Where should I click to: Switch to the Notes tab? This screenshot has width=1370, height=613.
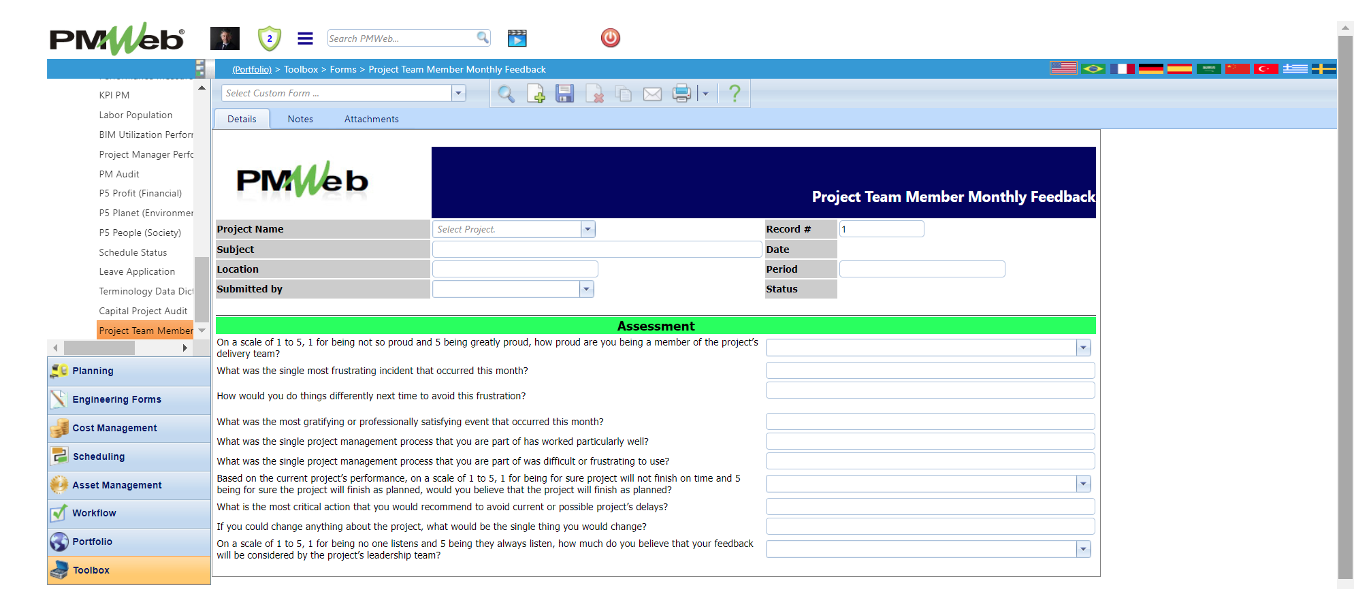tap(300, 119)
